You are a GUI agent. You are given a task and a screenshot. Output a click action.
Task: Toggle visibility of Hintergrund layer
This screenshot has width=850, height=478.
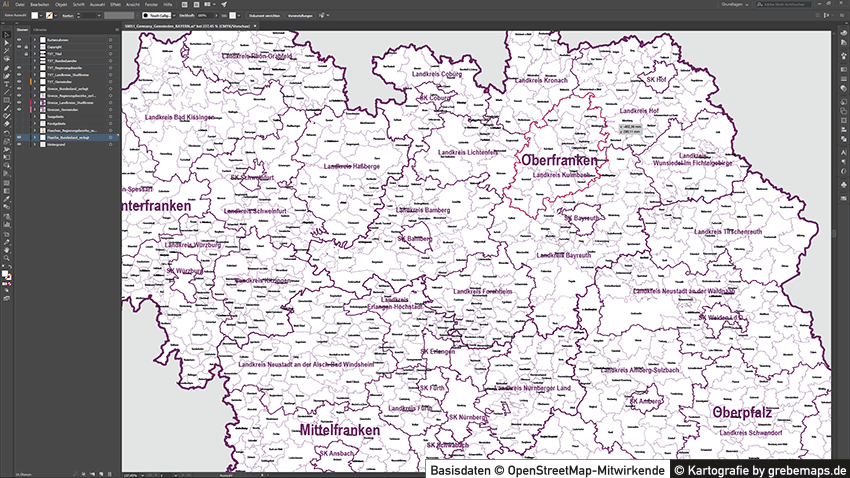click(x=19, y=144)
